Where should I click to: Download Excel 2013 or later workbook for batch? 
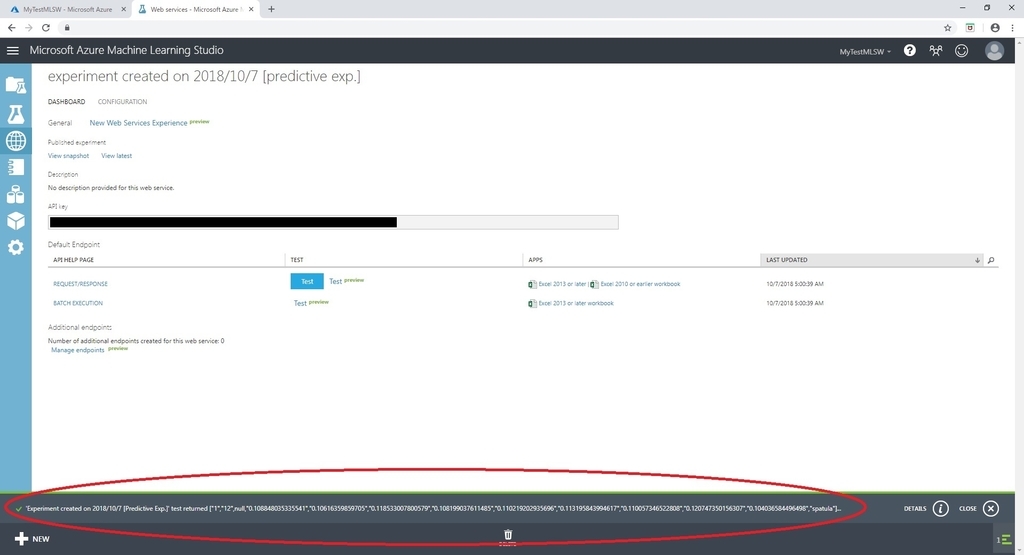(571, 304)
